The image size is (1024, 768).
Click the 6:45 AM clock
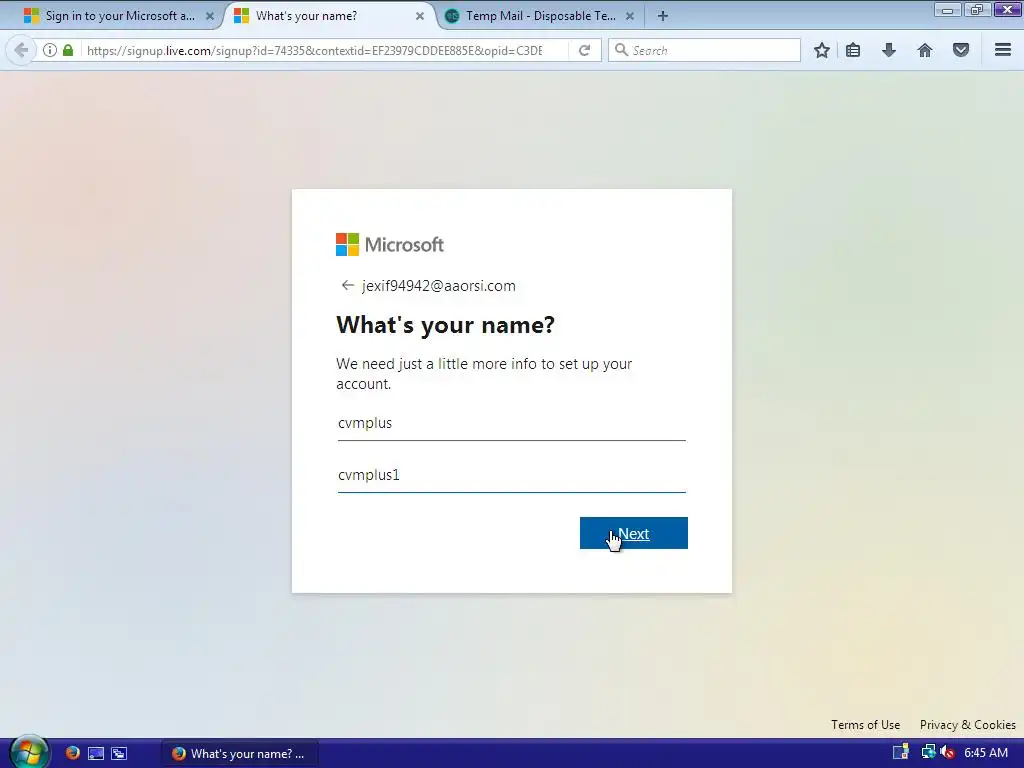point(985,753)
